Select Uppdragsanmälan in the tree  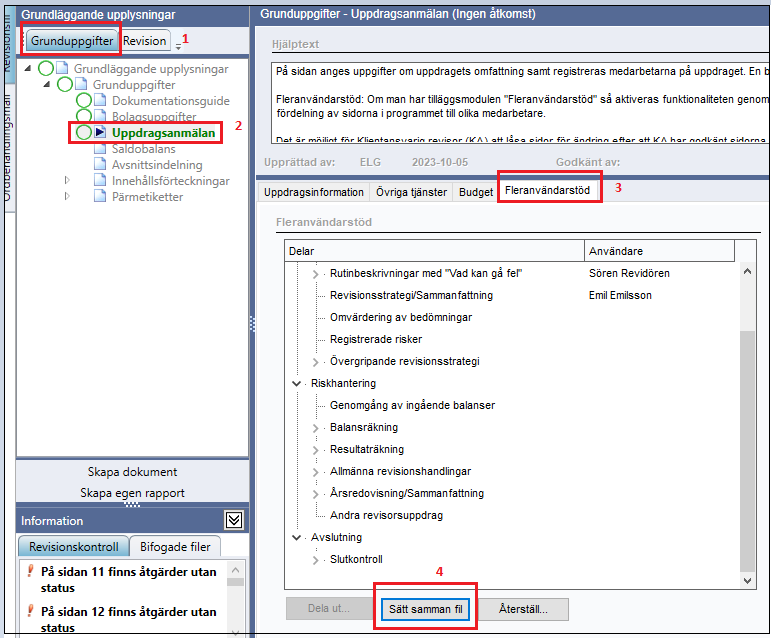[x=164, y=133]
